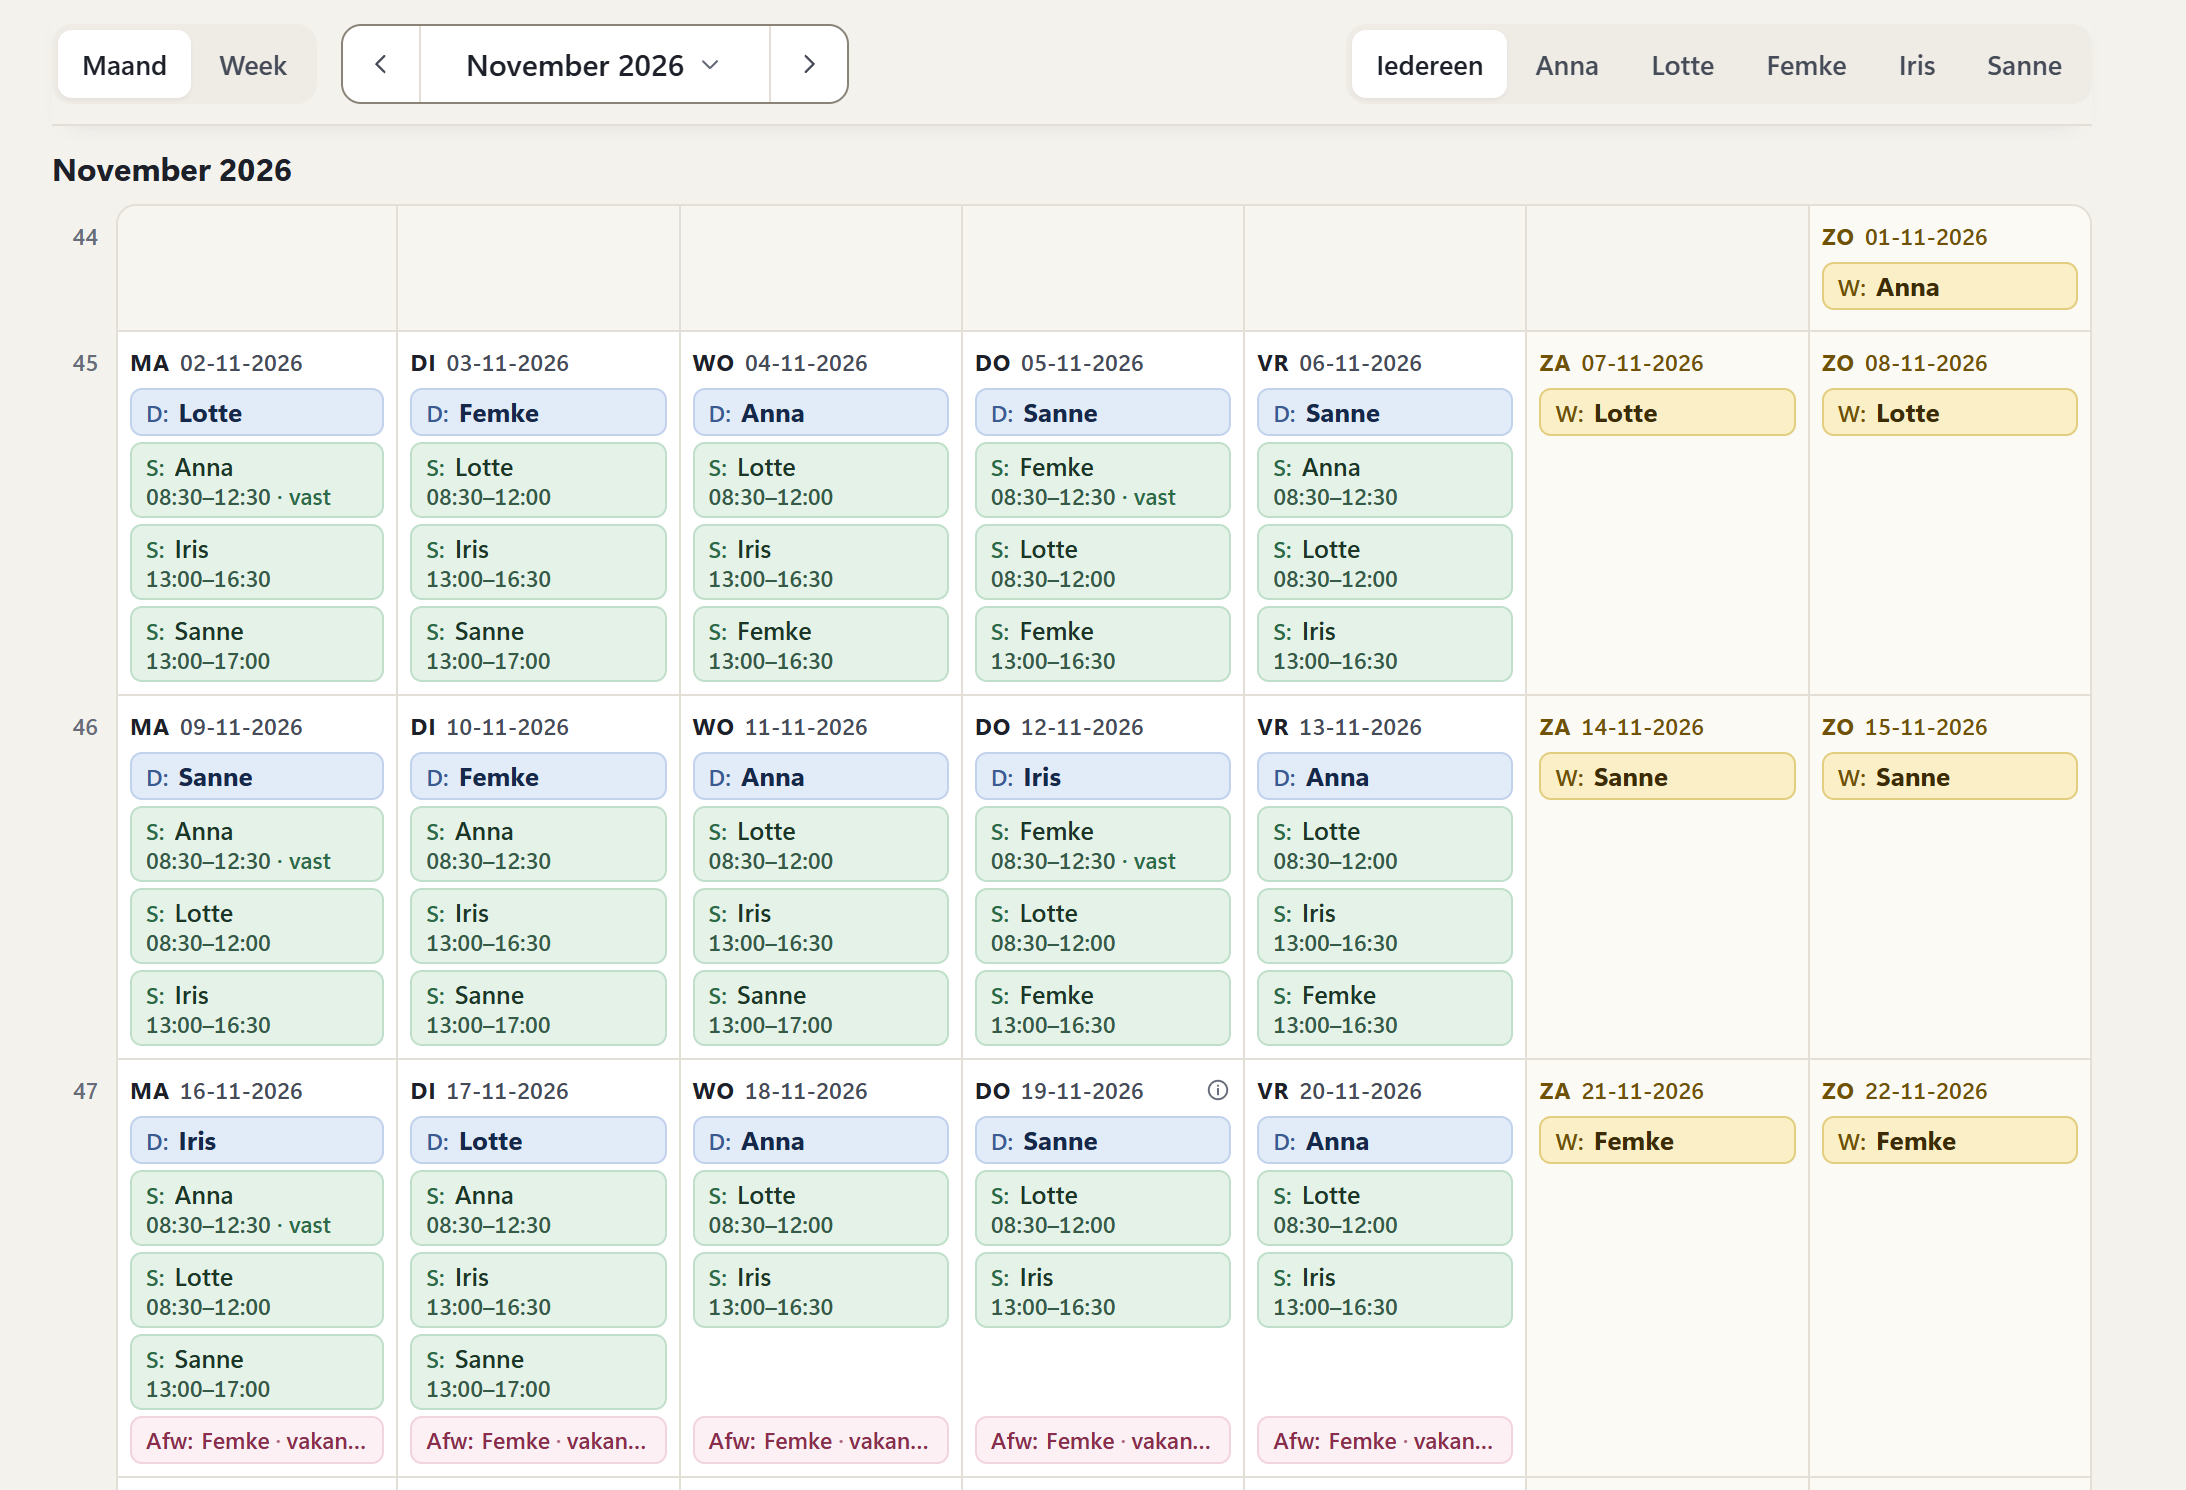Image resolution: width=2186 pixels, height=1490 pixels.
Task: Open D: Femke shift on 03-11-2026
Action: tap(538, 413)
